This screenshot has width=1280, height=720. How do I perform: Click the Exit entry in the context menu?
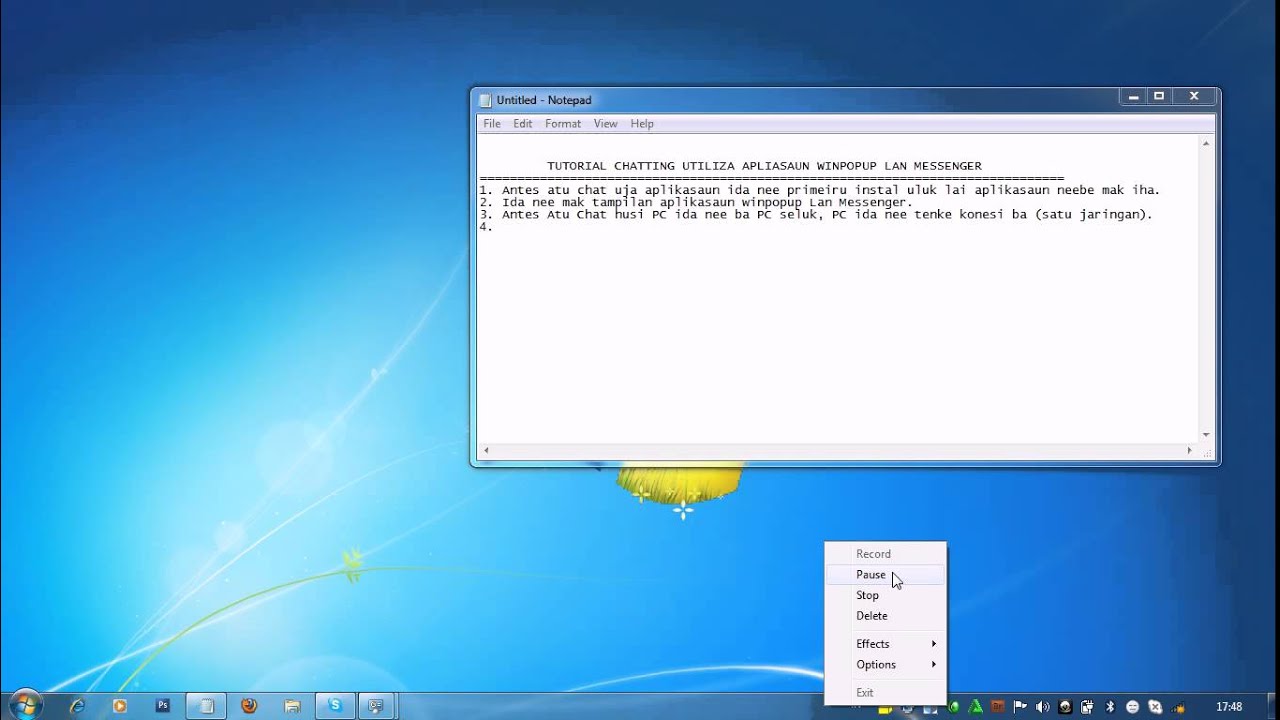tap(885, 693)
